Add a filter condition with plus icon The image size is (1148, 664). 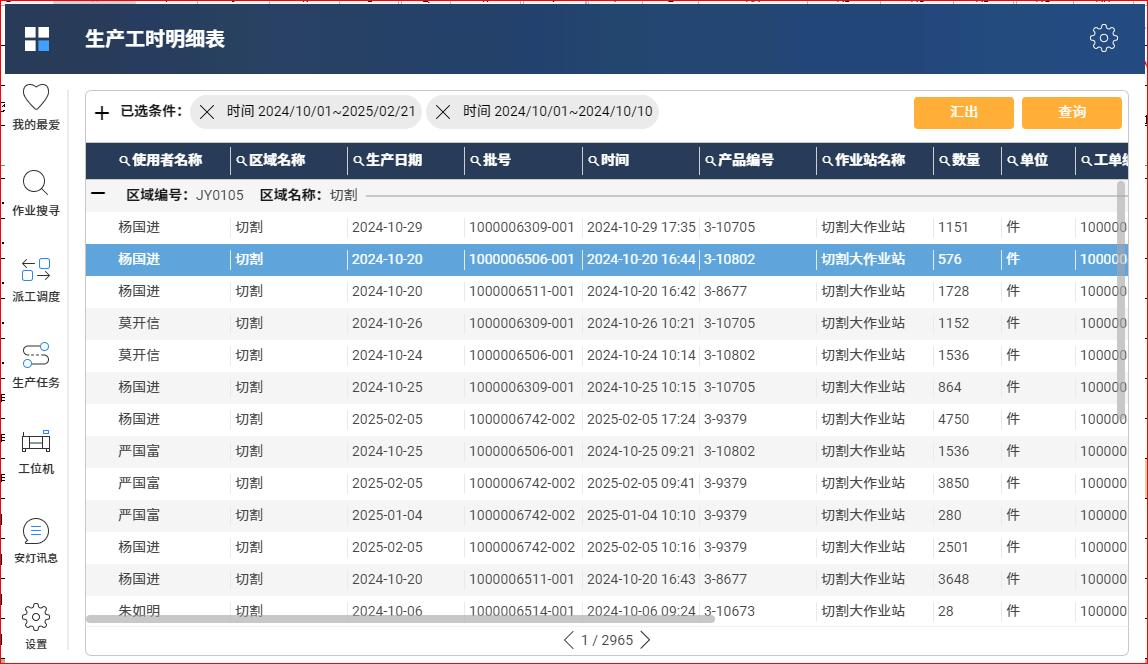(x=101, y=113)
